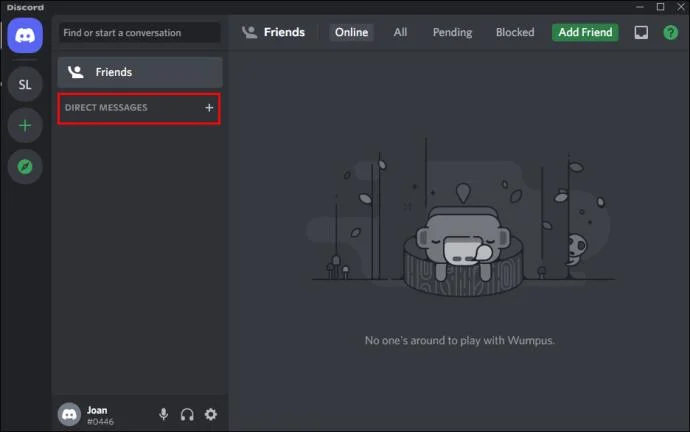Minimize the Discord window
Image resolution: width=690 pixels, height=432 pixels.
[x=639, y=7]
